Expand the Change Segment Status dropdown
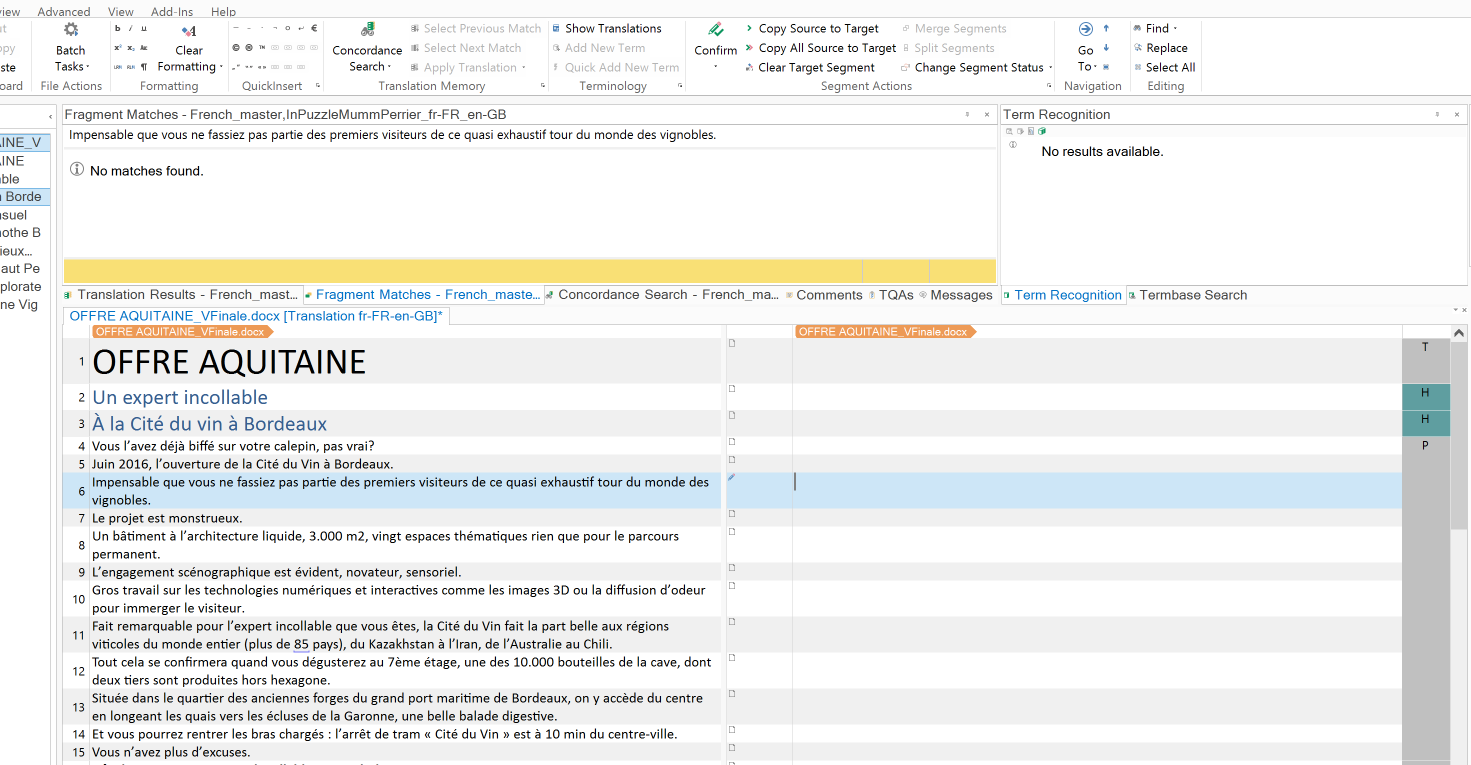 pos(1050,68)
